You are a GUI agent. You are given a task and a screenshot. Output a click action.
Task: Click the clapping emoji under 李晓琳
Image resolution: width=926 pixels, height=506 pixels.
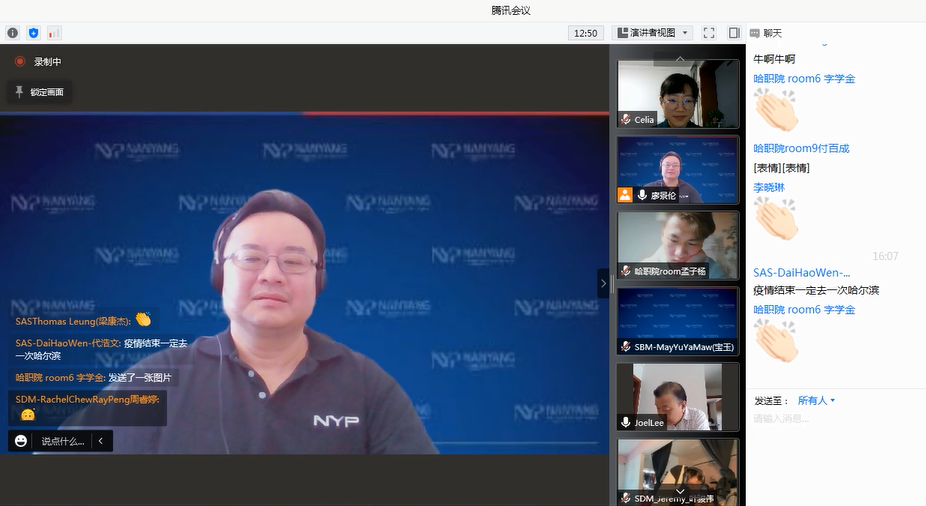pyautogui.click(x=776, y=218)
